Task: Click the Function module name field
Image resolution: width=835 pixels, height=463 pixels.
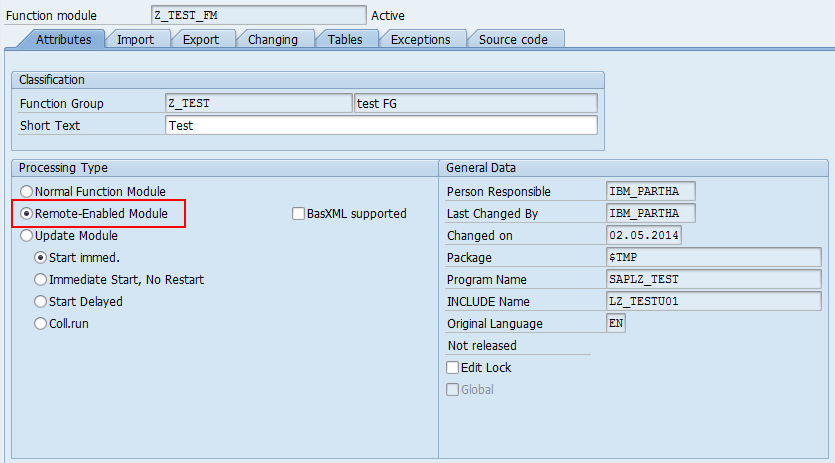Action: pos(259,15)
